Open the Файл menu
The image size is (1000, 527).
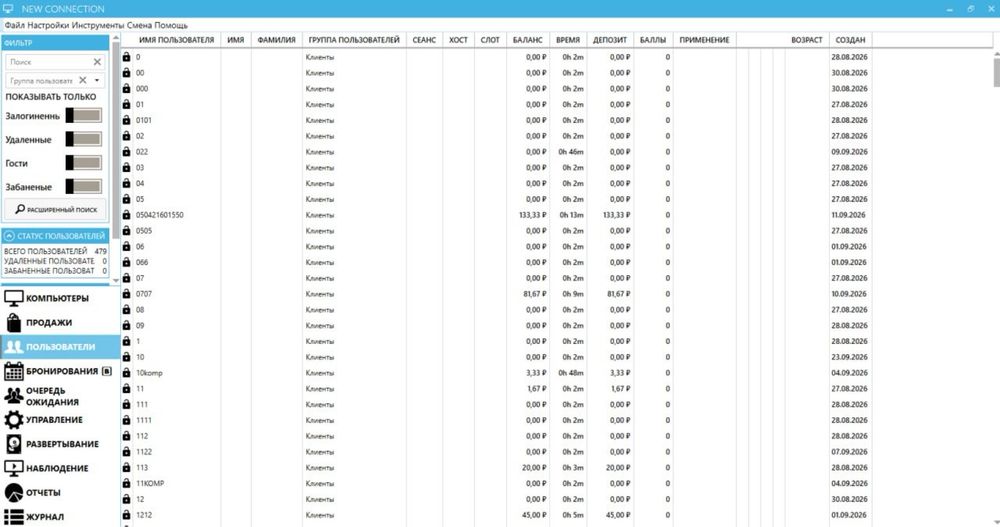point(14,25)
